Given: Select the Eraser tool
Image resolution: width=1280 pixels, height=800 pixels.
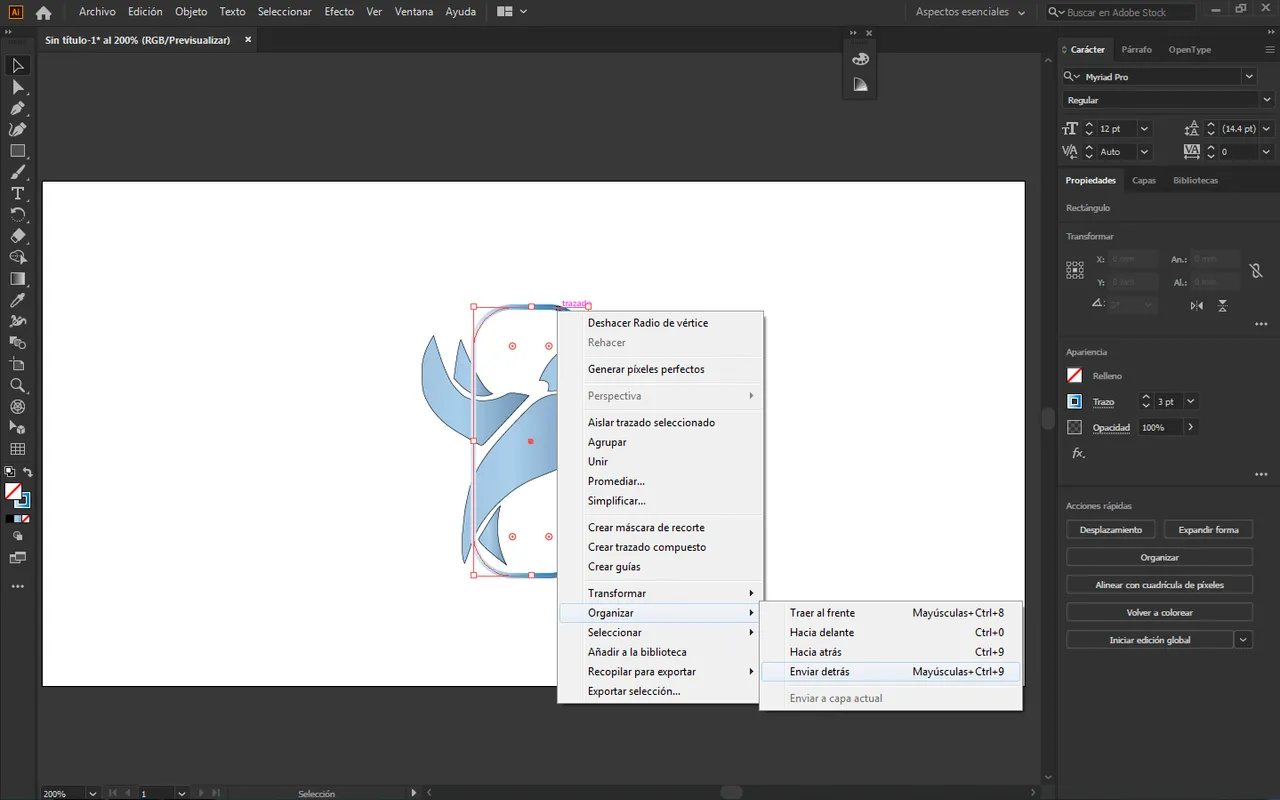Looking at the screenshot, I should click(18, 236).
